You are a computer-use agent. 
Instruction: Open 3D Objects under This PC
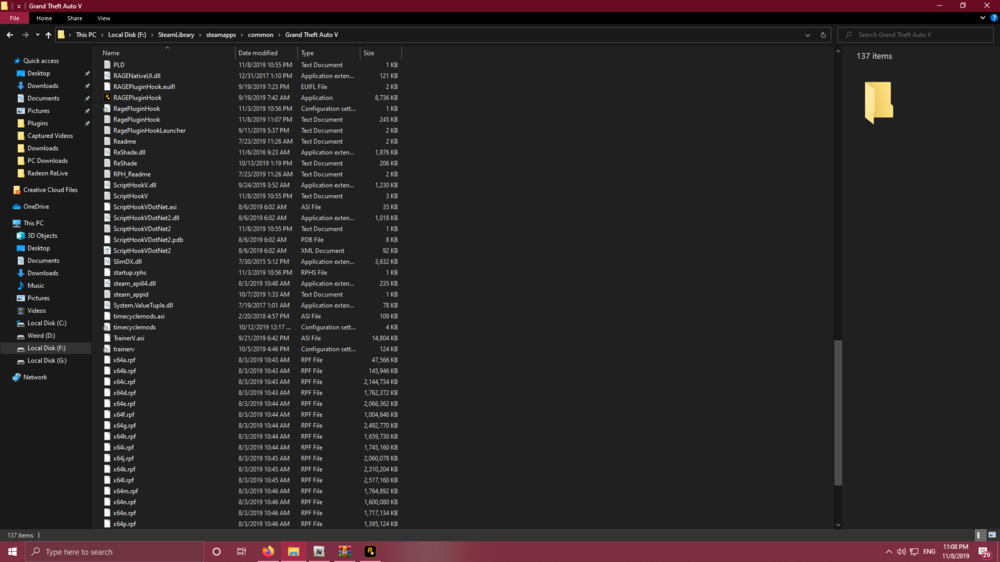click(41, 236)
